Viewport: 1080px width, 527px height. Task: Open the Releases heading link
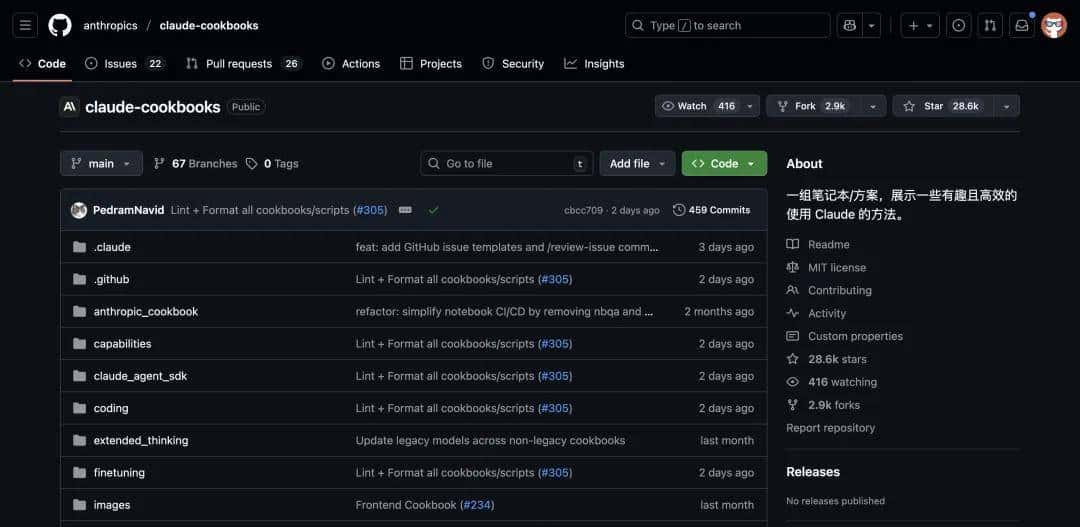pos(813,472)
